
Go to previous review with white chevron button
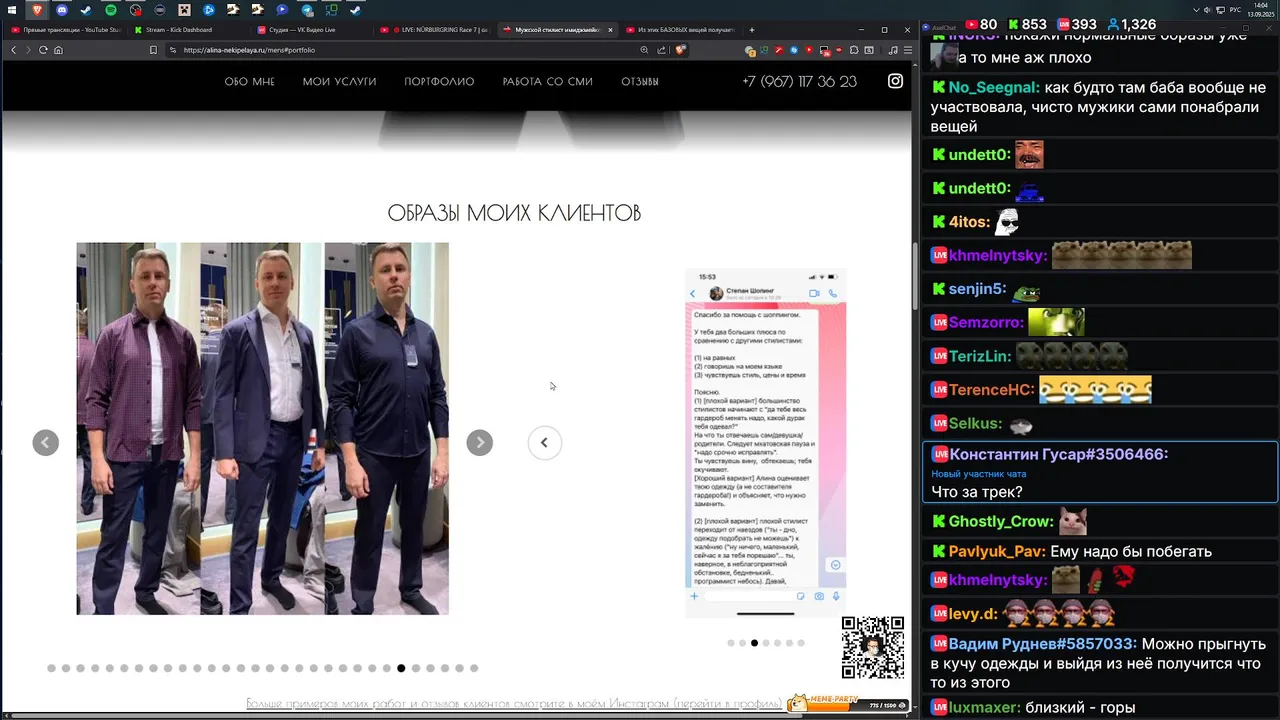(545, 442)
